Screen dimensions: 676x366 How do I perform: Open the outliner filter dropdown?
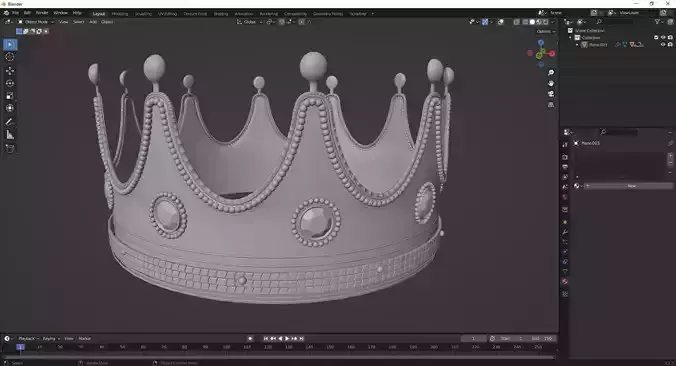point(659,22)
